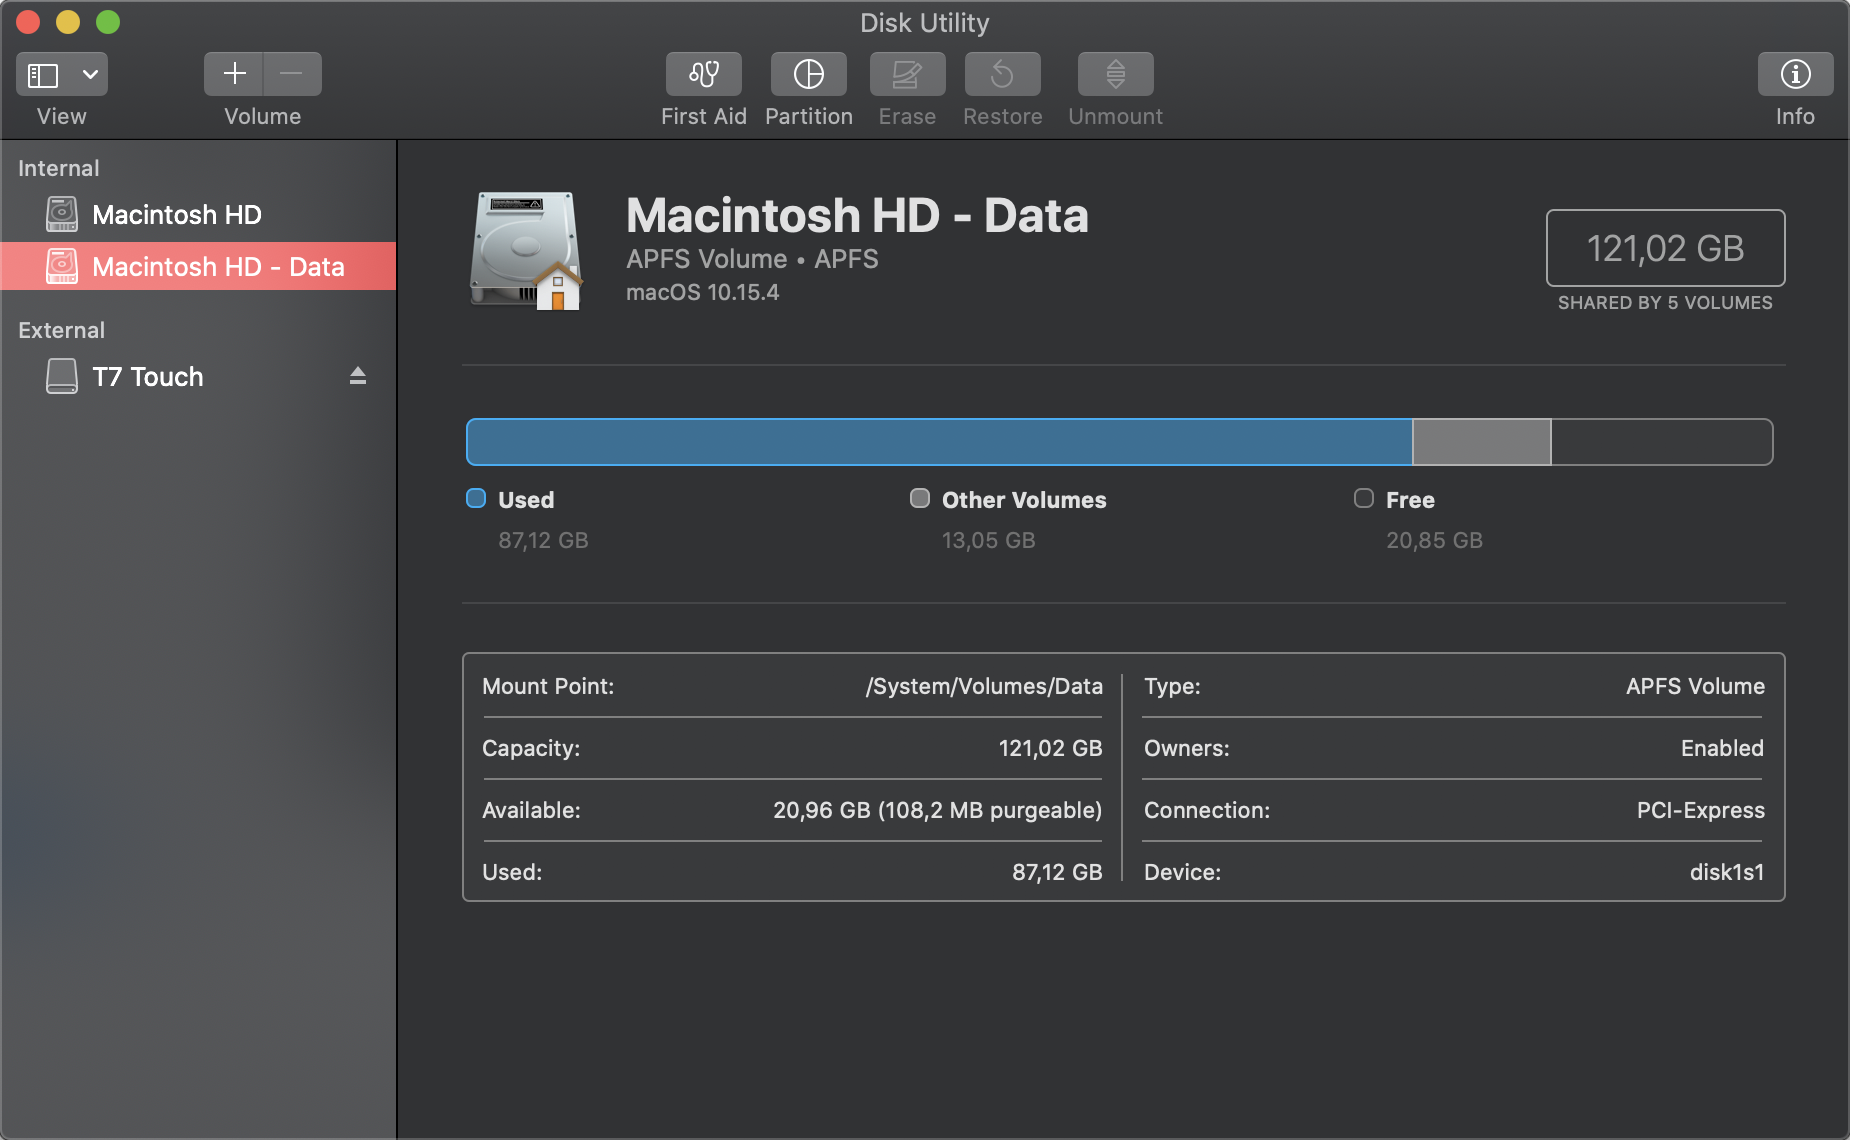Unmount the selected volume
This screenshot has height=1140, width=1850.
[x=1115, y=74]
